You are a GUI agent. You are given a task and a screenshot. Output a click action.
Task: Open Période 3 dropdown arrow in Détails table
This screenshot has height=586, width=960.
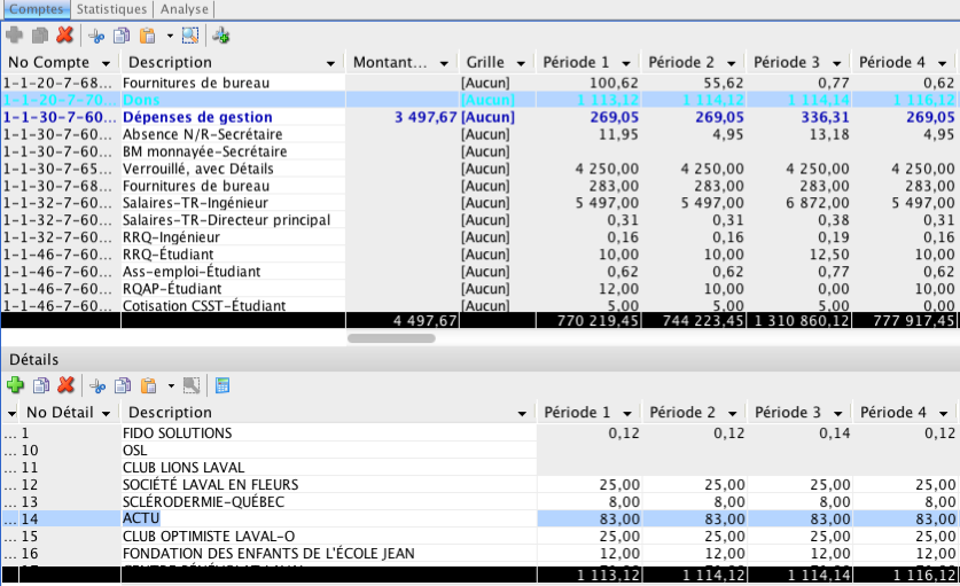[838, 414]
